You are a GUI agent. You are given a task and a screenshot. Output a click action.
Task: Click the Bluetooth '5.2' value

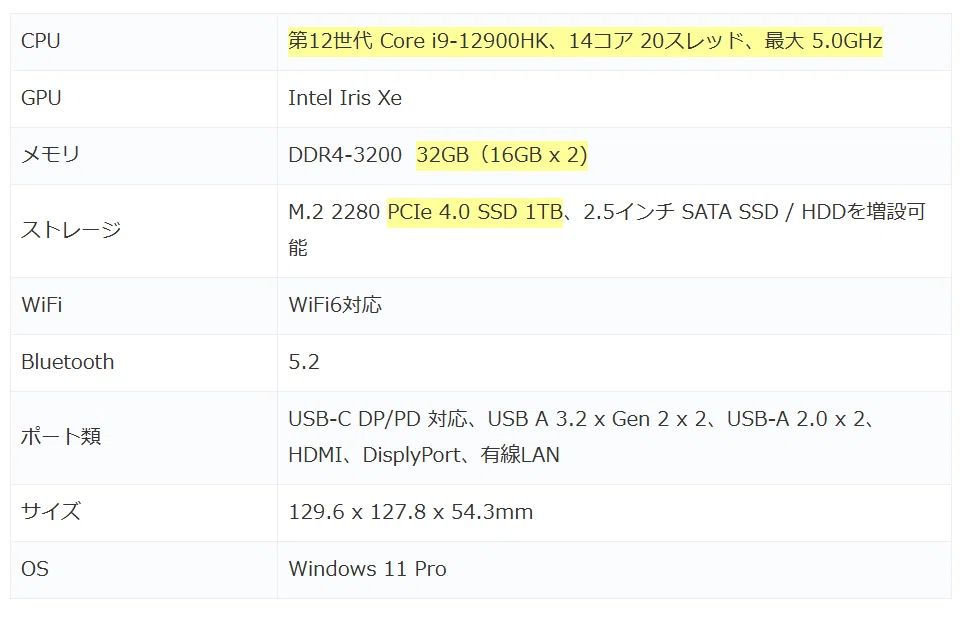point(304,362)
